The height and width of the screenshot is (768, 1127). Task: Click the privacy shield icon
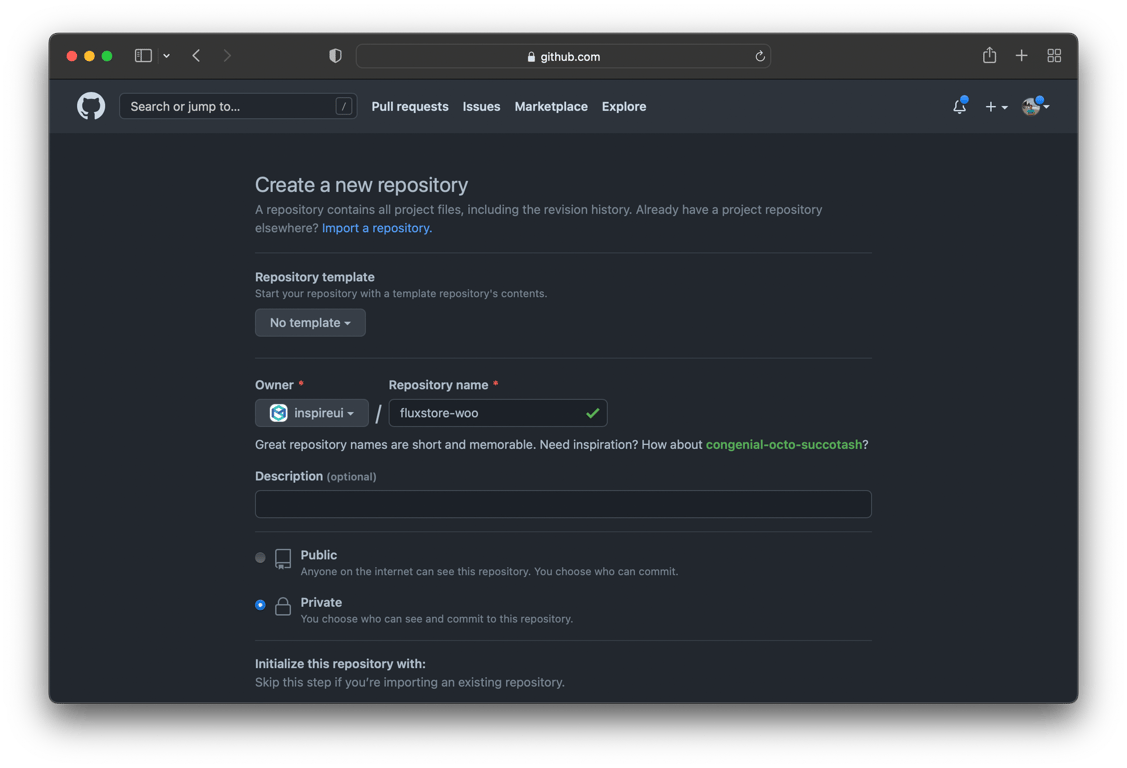335,55
